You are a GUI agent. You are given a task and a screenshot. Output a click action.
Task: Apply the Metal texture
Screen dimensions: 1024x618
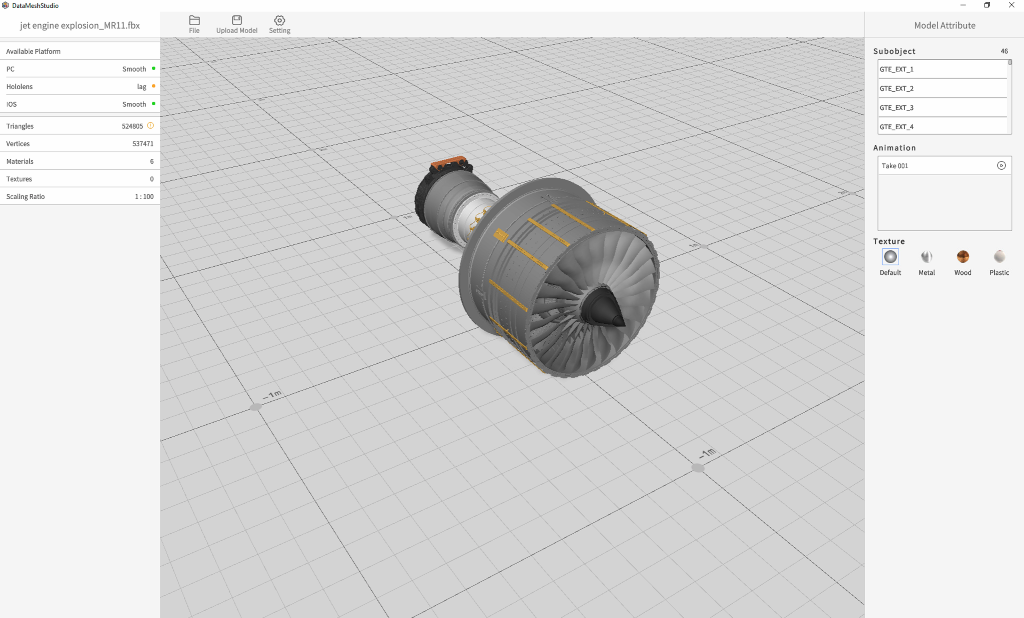pos(927,257)
